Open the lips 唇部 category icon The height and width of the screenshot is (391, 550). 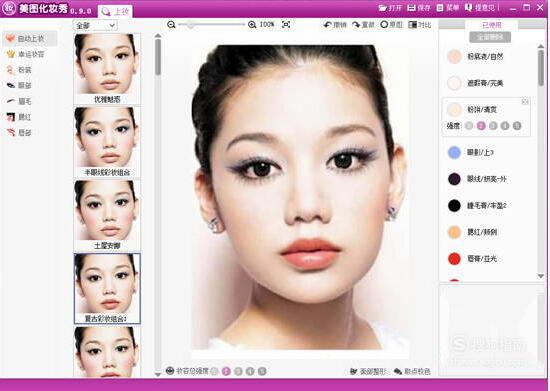pos(11,132)
